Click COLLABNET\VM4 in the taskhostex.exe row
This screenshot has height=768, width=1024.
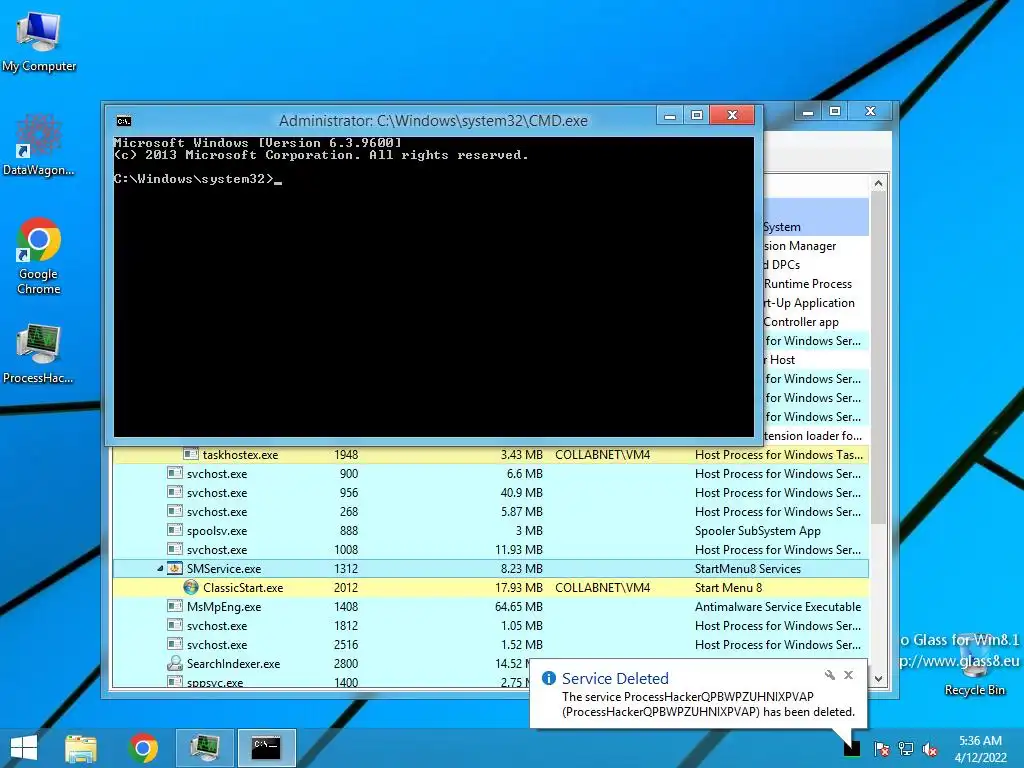click(603, 455)
